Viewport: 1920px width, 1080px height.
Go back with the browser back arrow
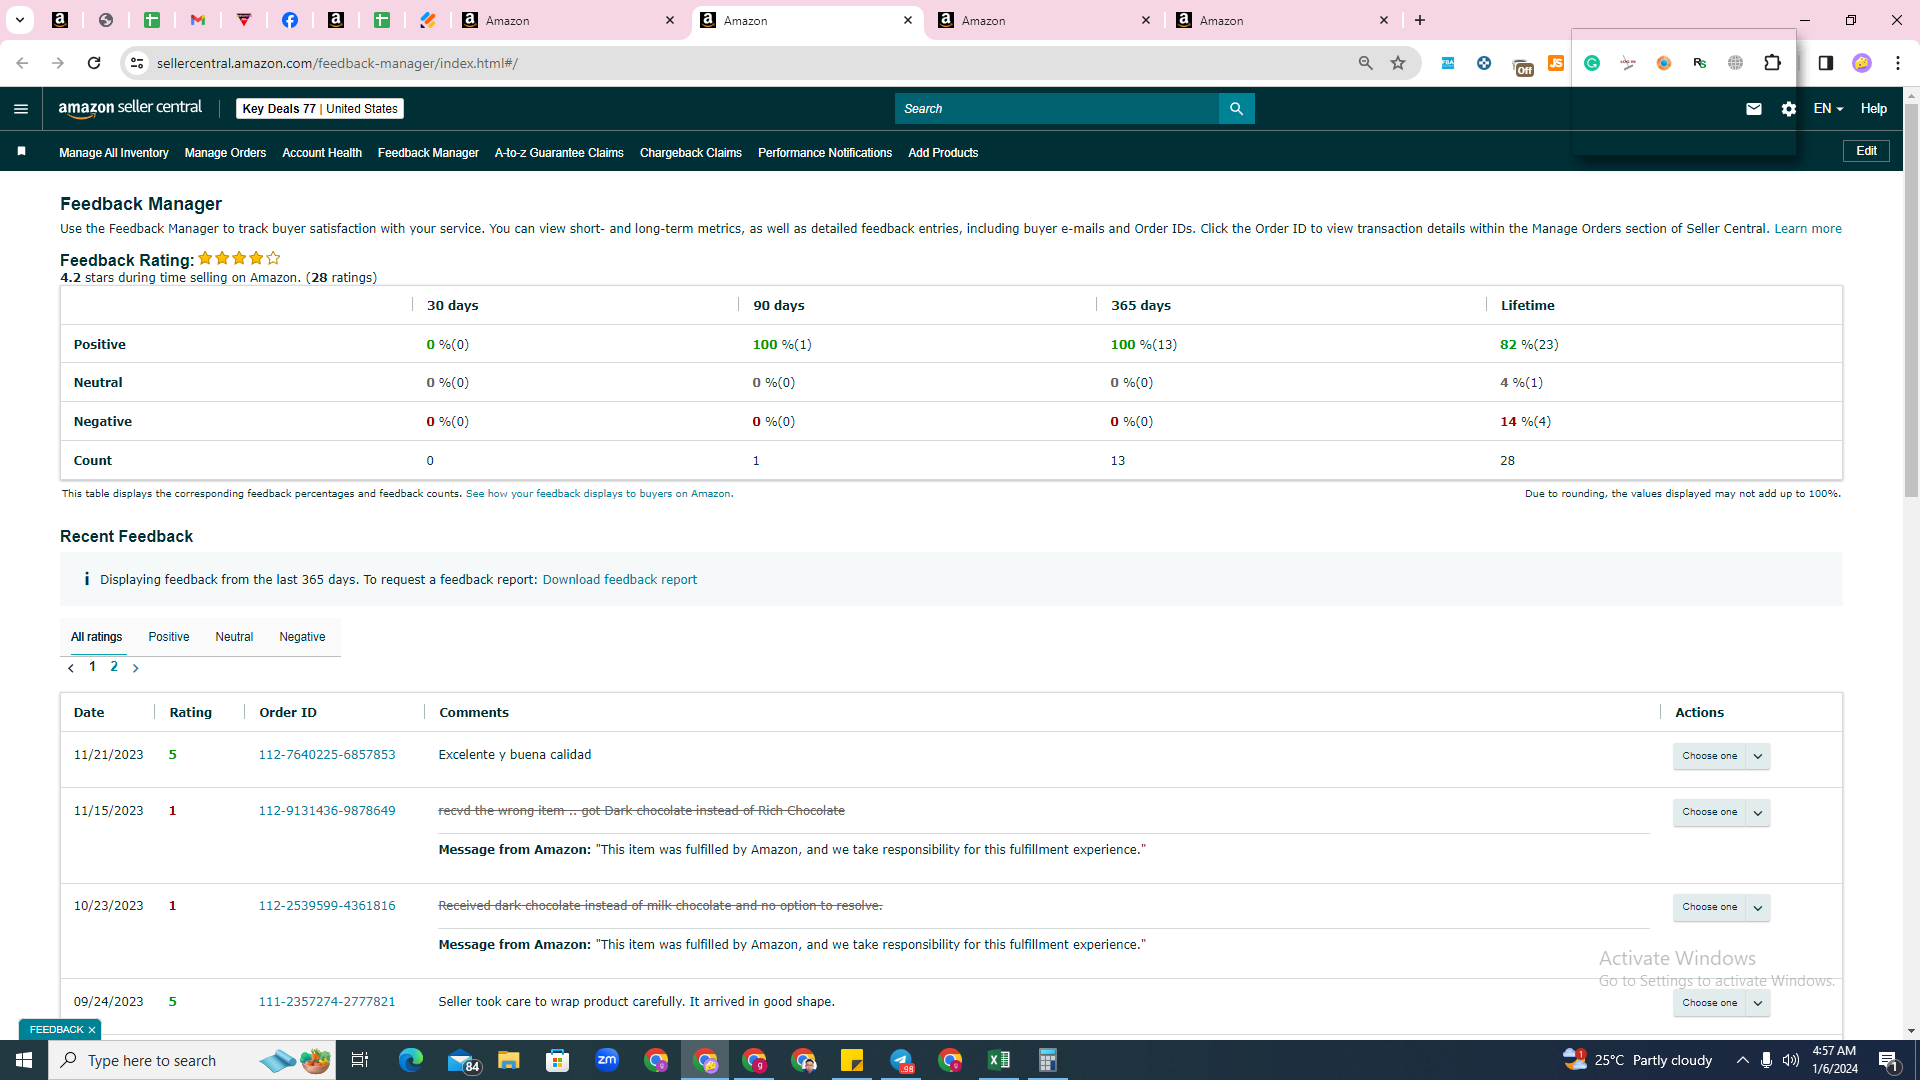point(22,63)
